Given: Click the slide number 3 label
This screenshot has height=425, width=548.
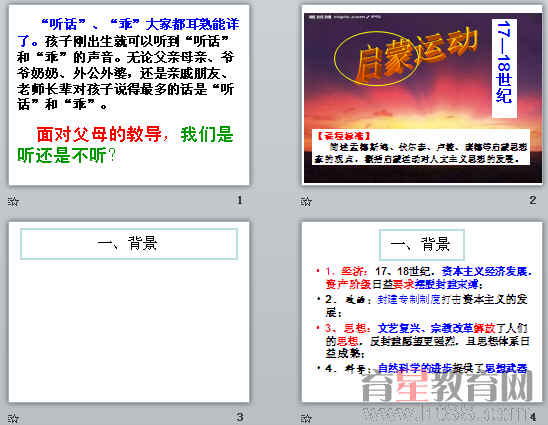Looking at the screenshot, I should 239,417.
